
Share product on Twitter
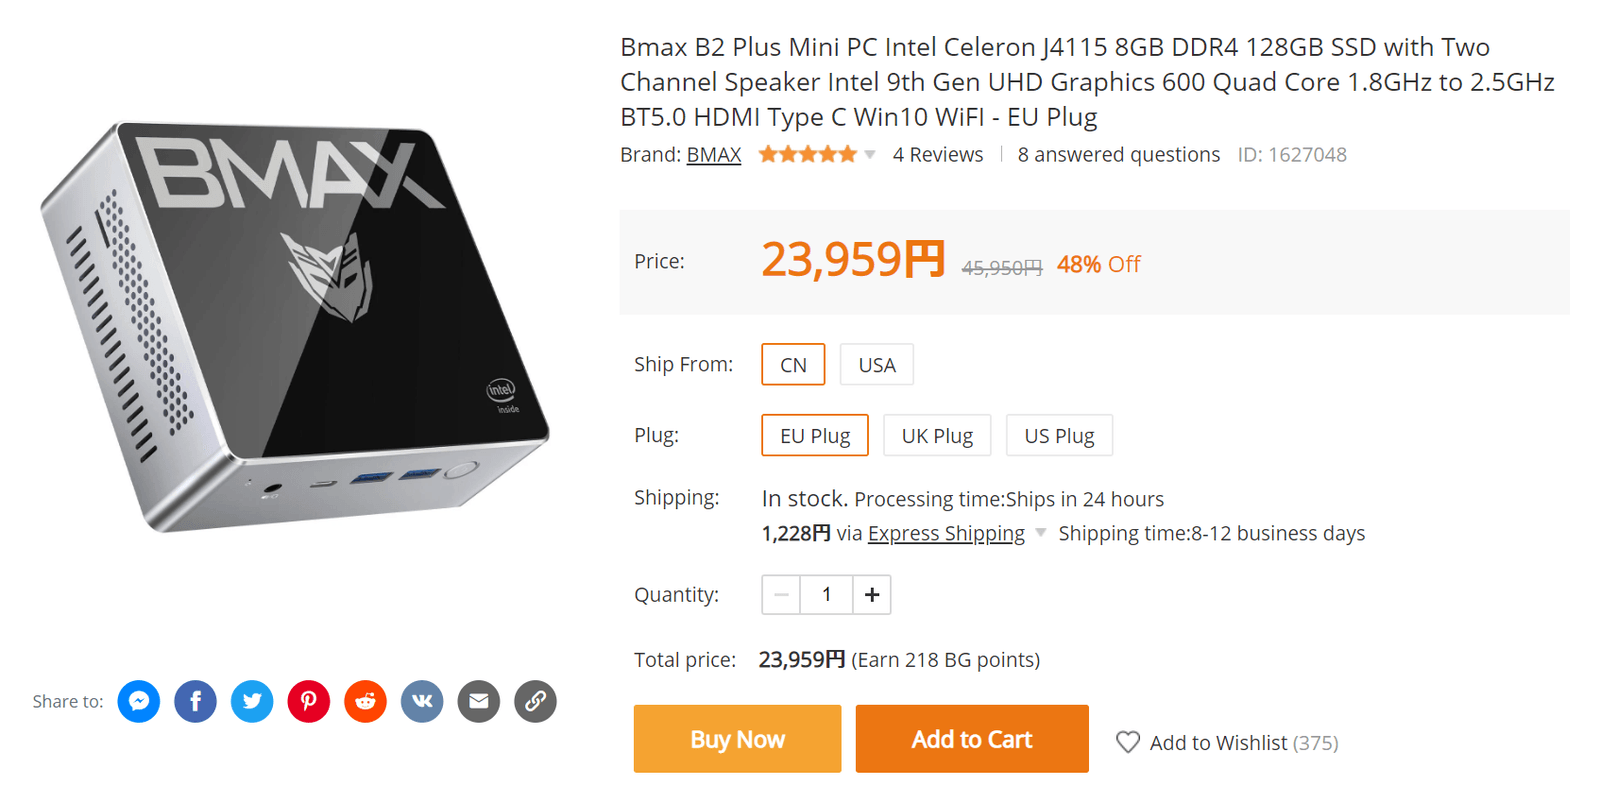pos(252,701)
